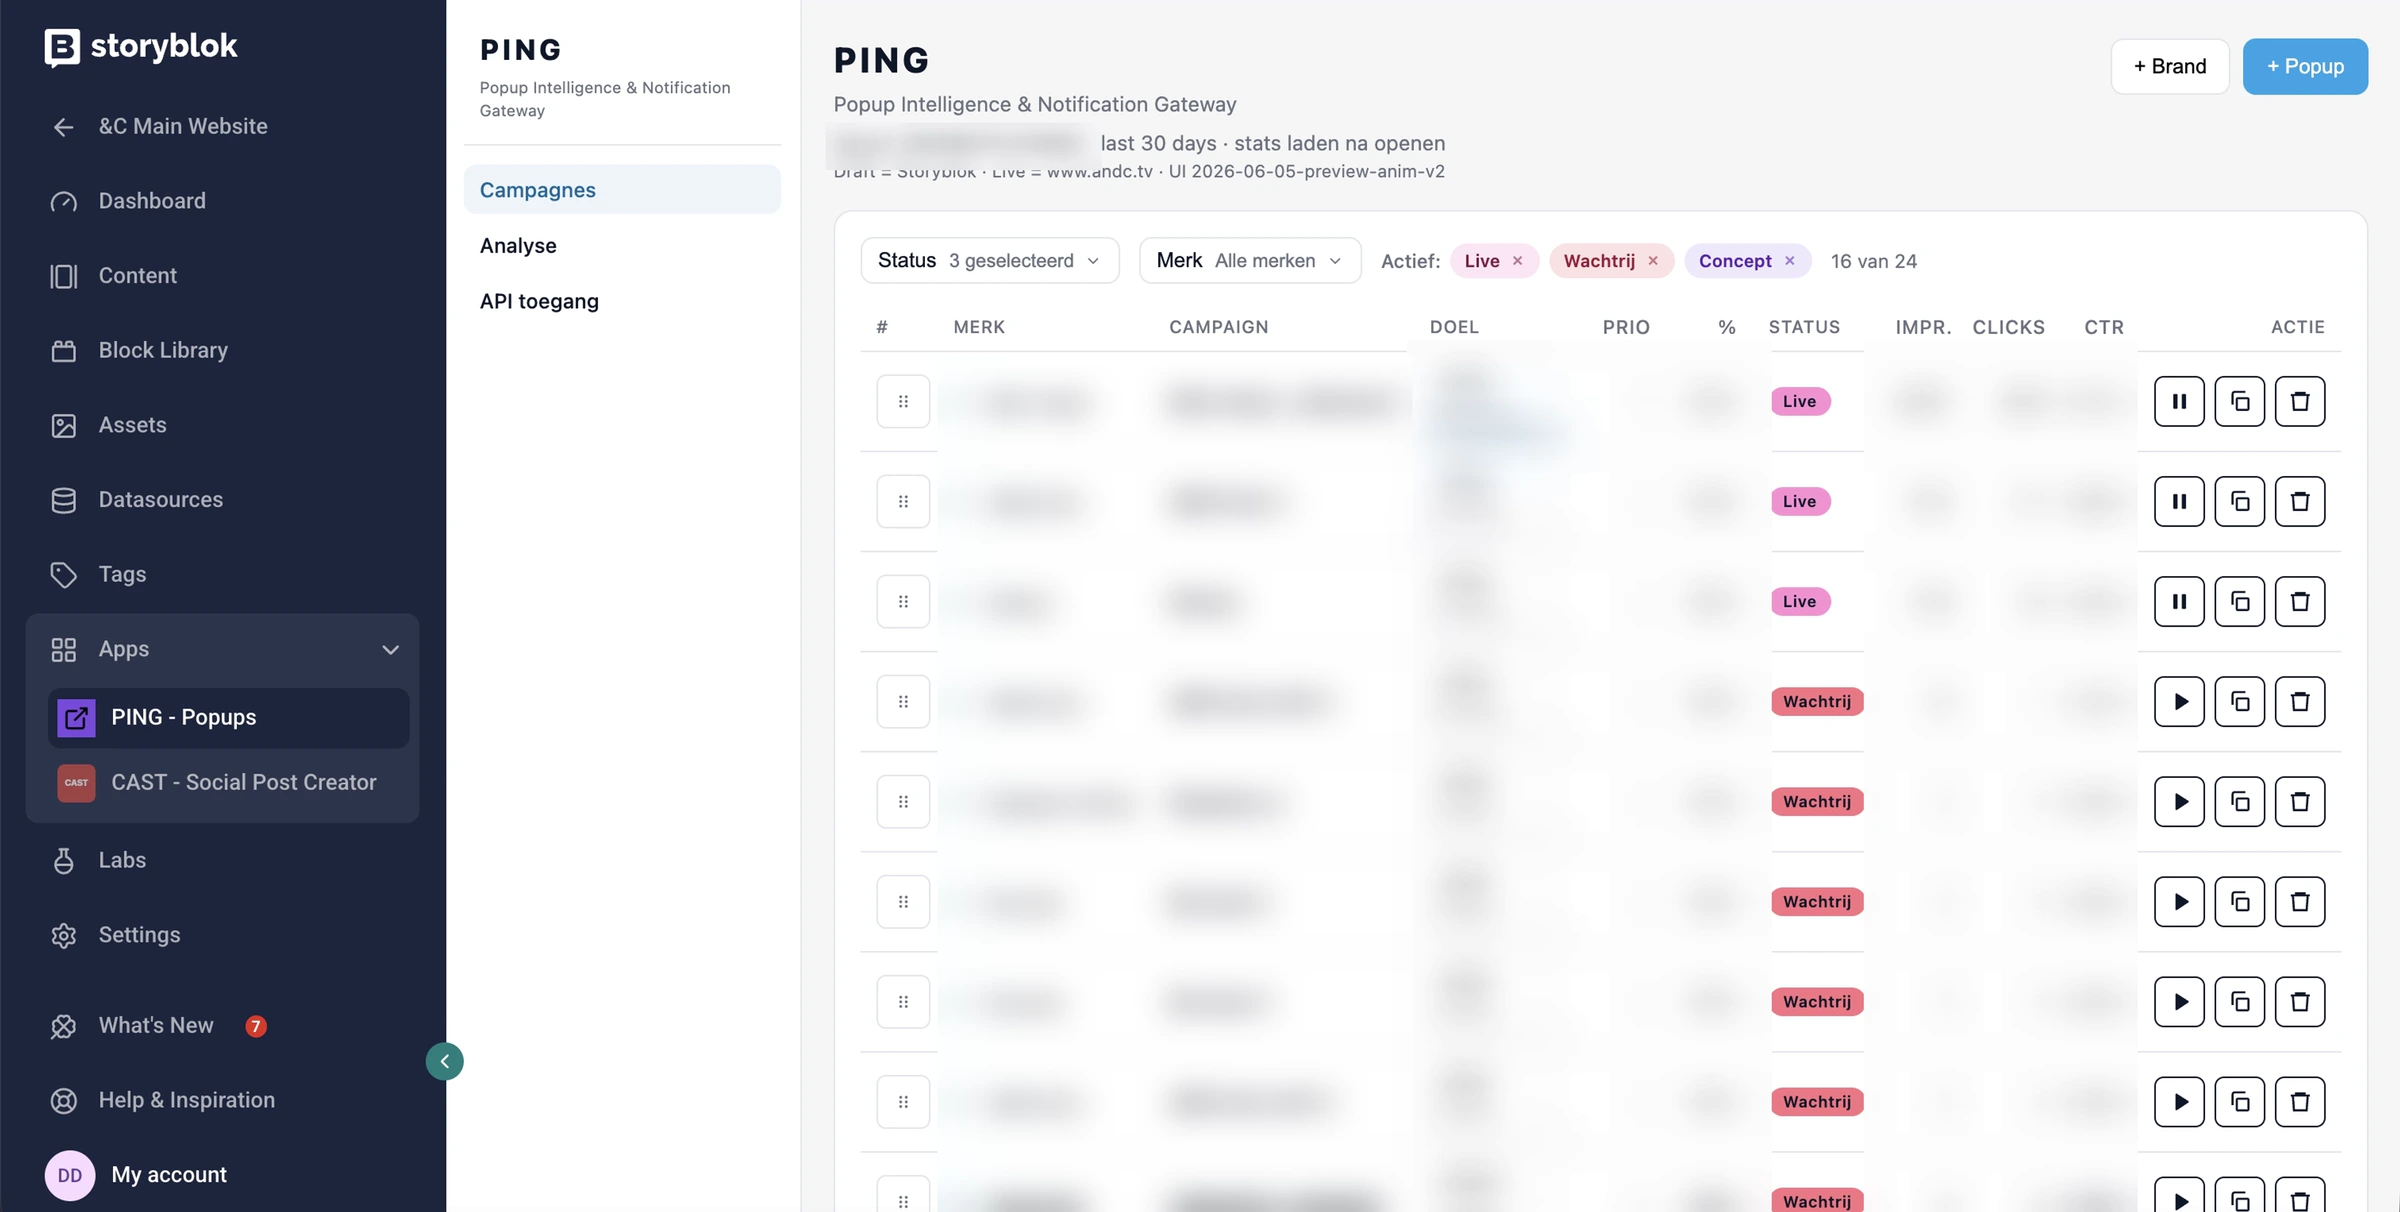Image resolution: width=2400 pixels, height=1212 pixels.
Task: Open Labs in sidebar
Action: [98, 860]
